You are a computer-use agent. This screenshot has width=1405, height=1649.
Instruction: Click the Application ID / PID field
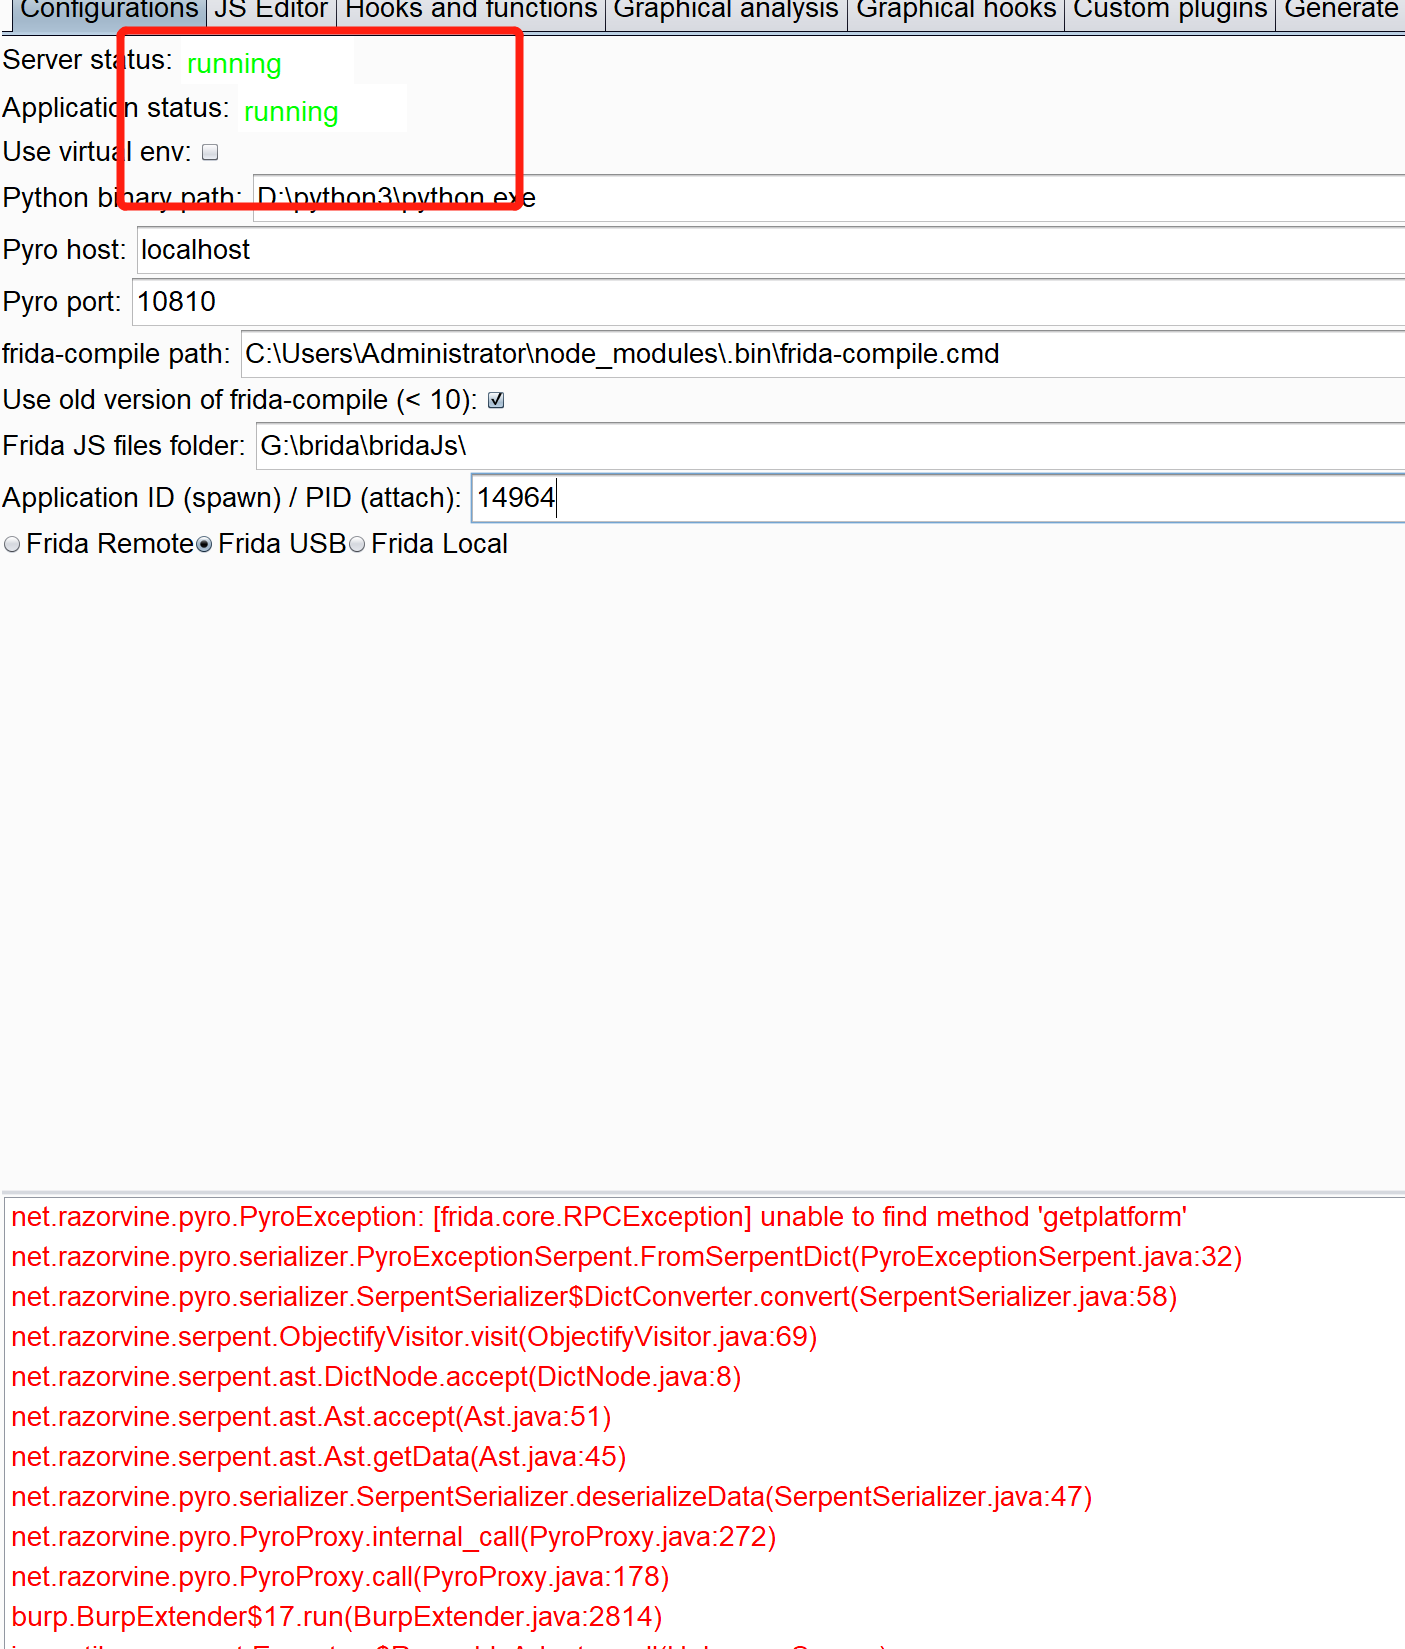click(x=938, y=498)
